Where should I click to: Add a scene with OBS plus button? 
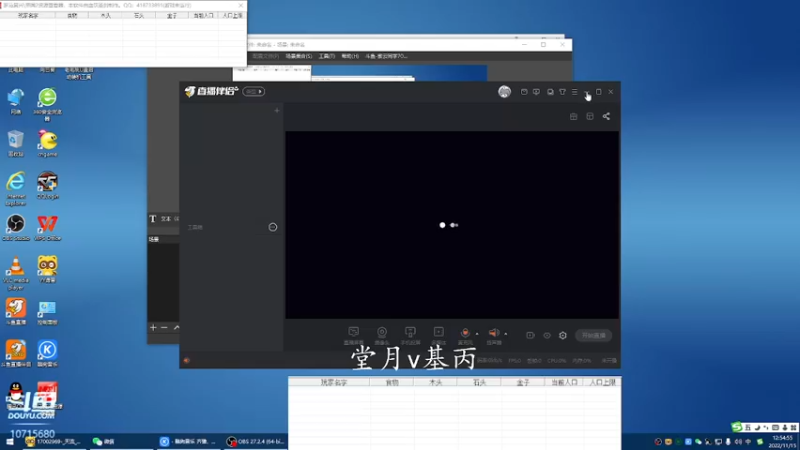point(153,328)
